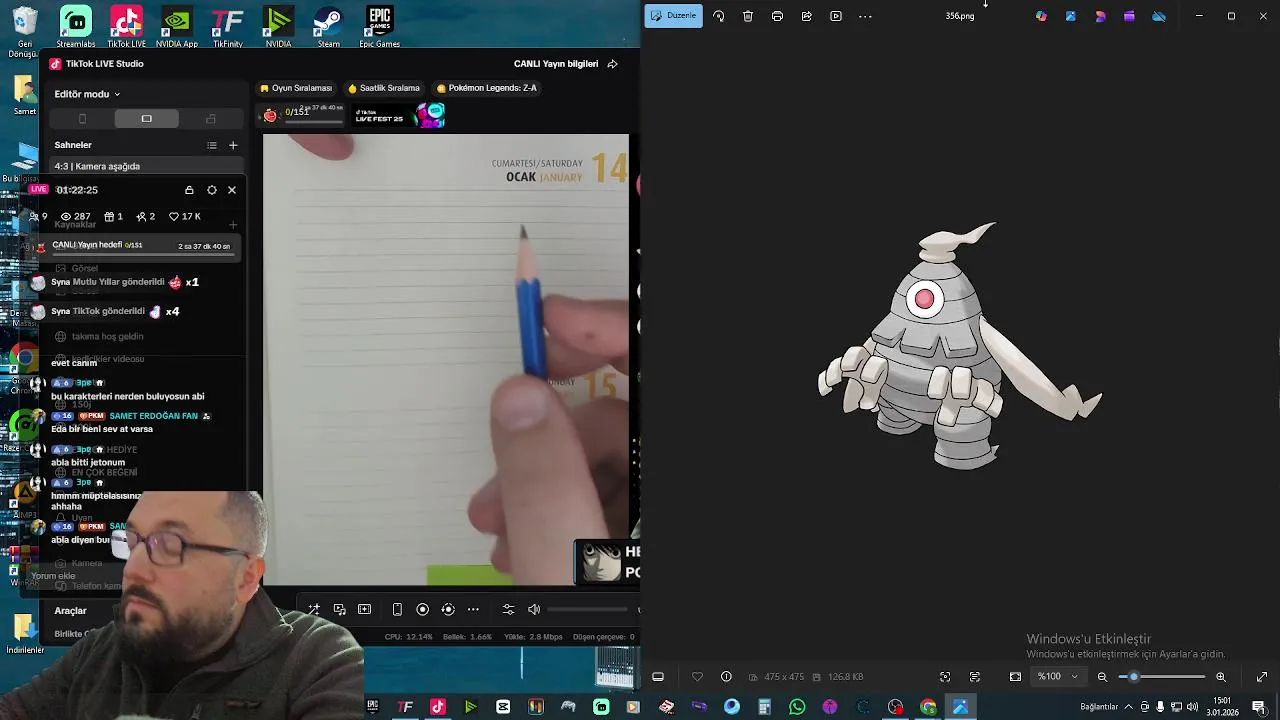
Task: Open CANLI Yayın bilgileri
Action: (x=556, y=64)
